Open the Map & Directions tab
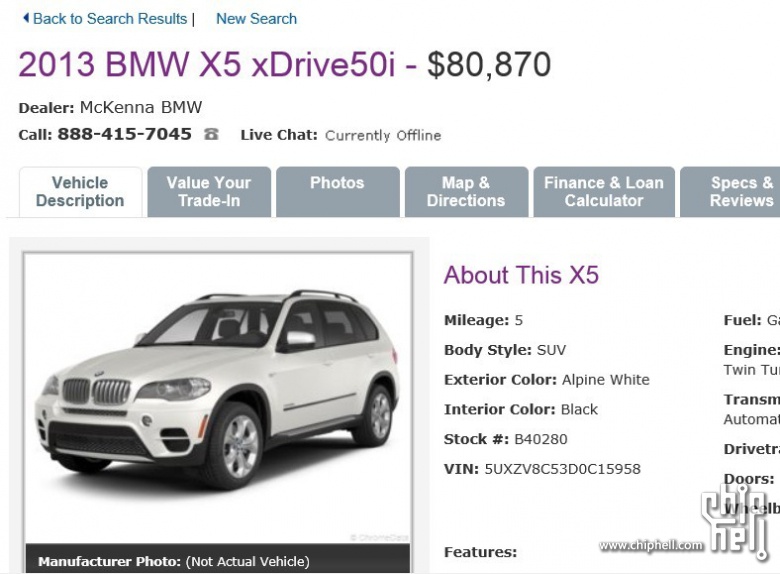This screenshot has height=574, width=780. click(x=466, y=192)
